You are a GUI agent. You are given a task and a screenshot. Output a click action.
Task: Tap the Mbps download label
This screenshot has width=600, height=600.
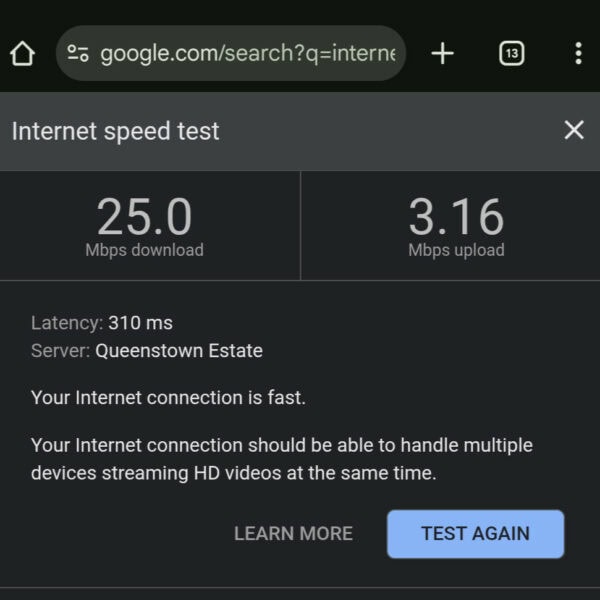pyautogui.click(x=144, y=250)
